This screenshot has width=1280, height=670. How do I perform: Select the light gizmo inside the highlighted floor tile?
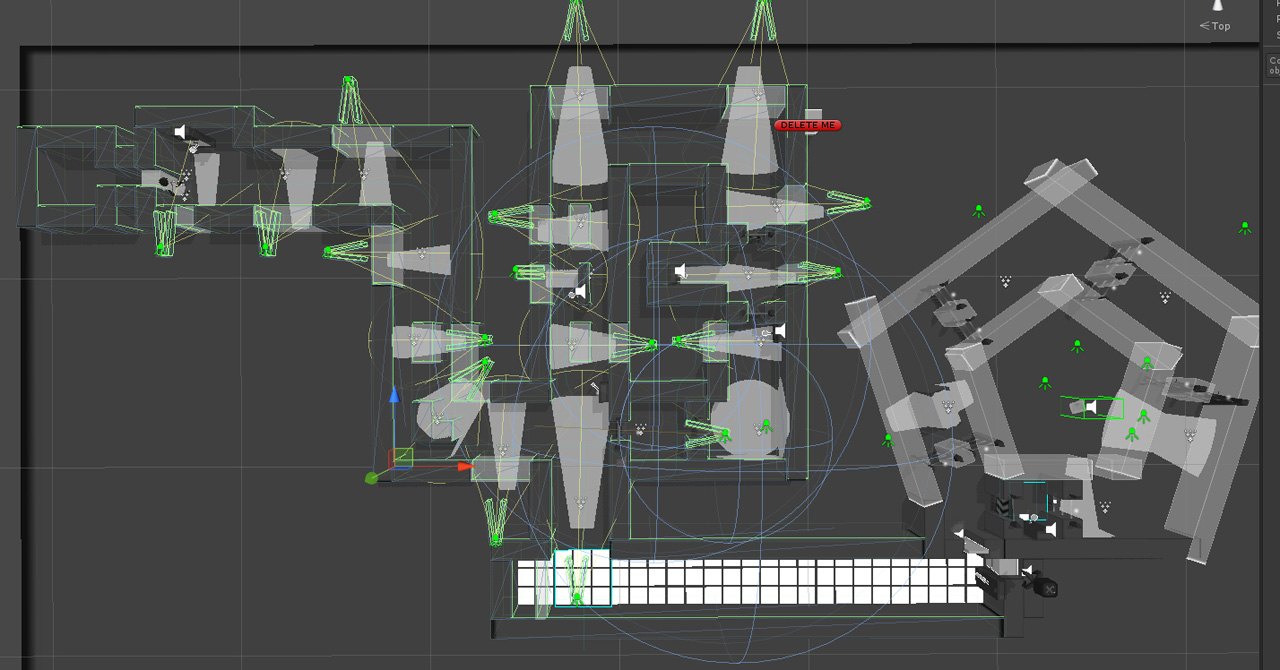576,597
